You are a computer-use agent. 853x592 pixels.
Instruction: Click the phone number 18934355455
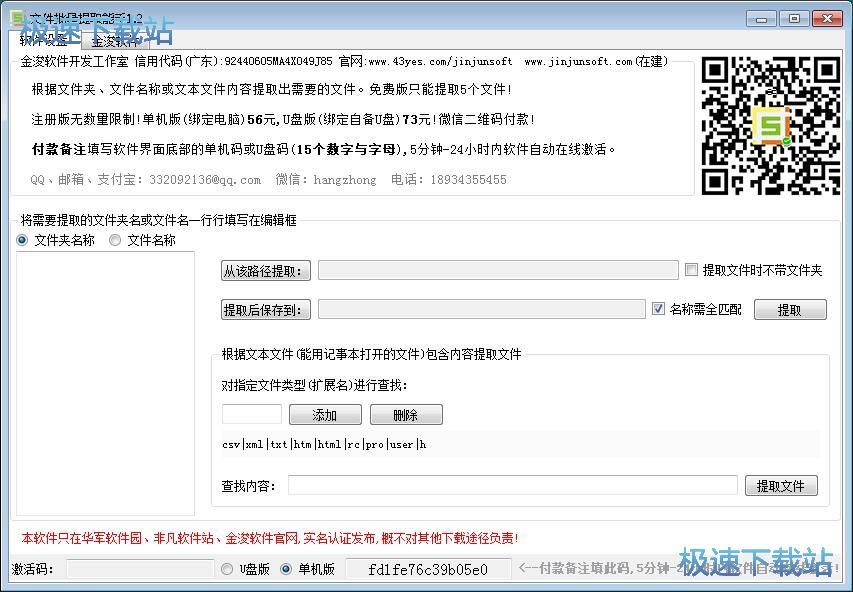[x=468, y=180]
